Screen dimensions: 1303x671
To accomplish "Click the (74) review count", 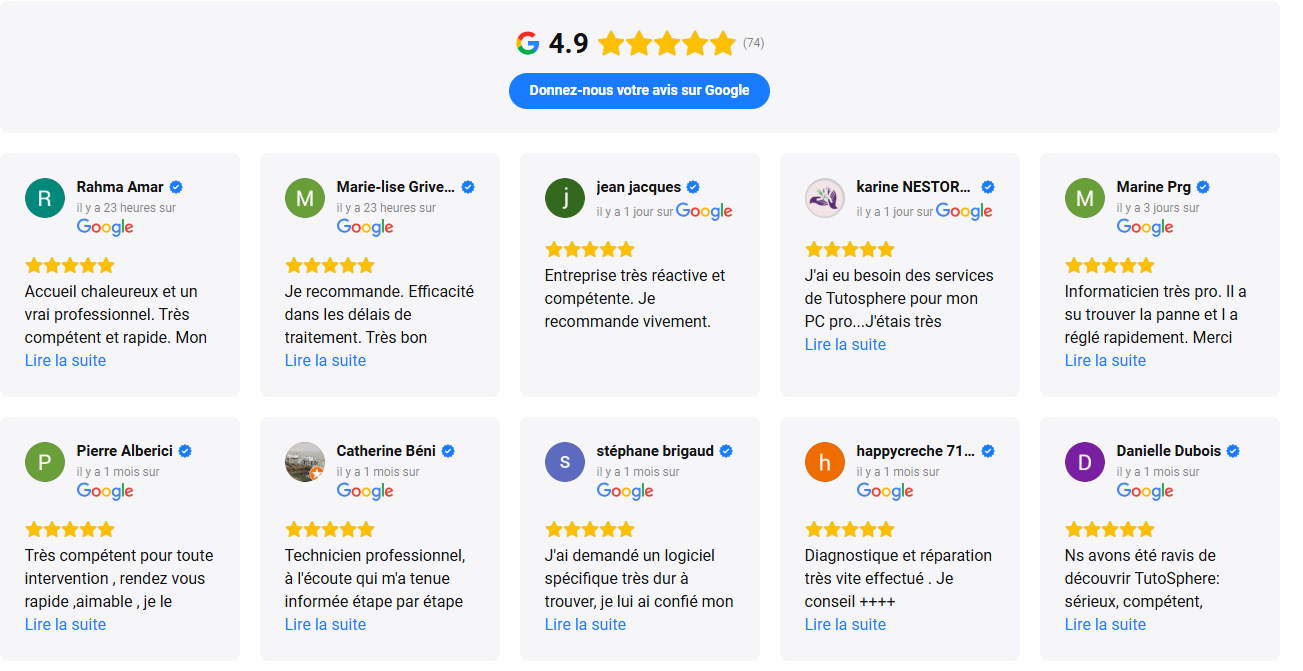I will [x=753, y=43].
